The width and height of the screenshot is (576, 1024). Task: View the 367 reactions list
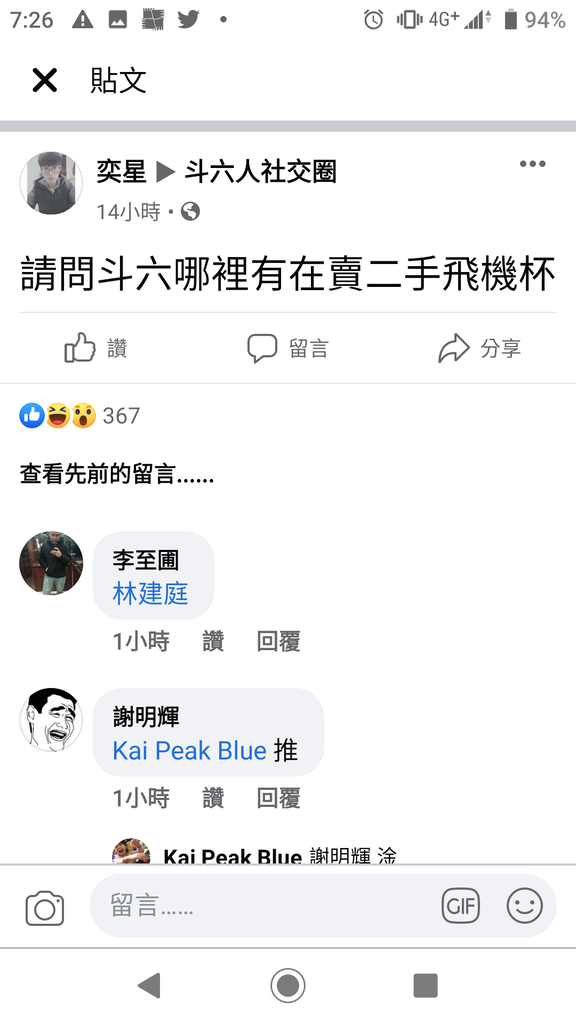[x=121, y=415]
